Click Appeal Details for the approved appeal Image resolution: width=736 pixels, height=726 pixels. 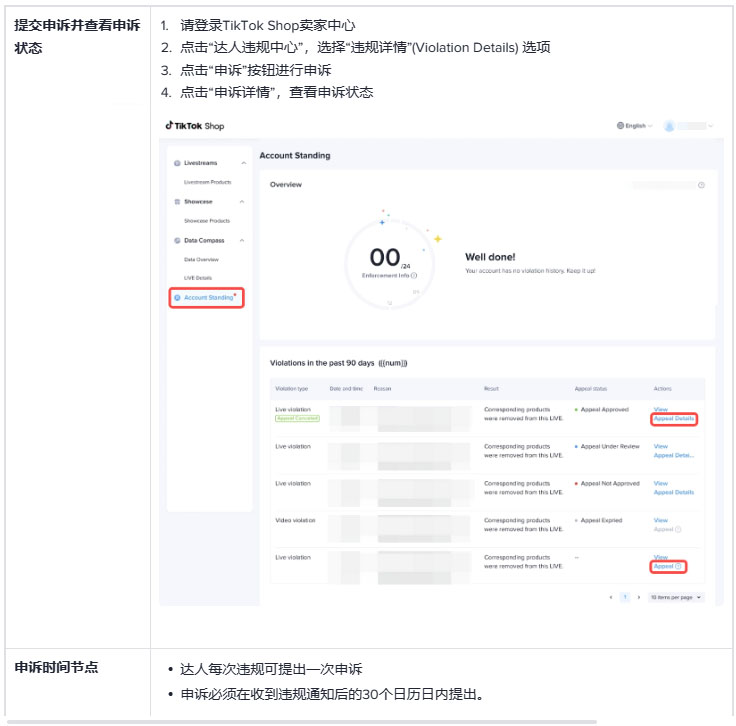(673, 419)
